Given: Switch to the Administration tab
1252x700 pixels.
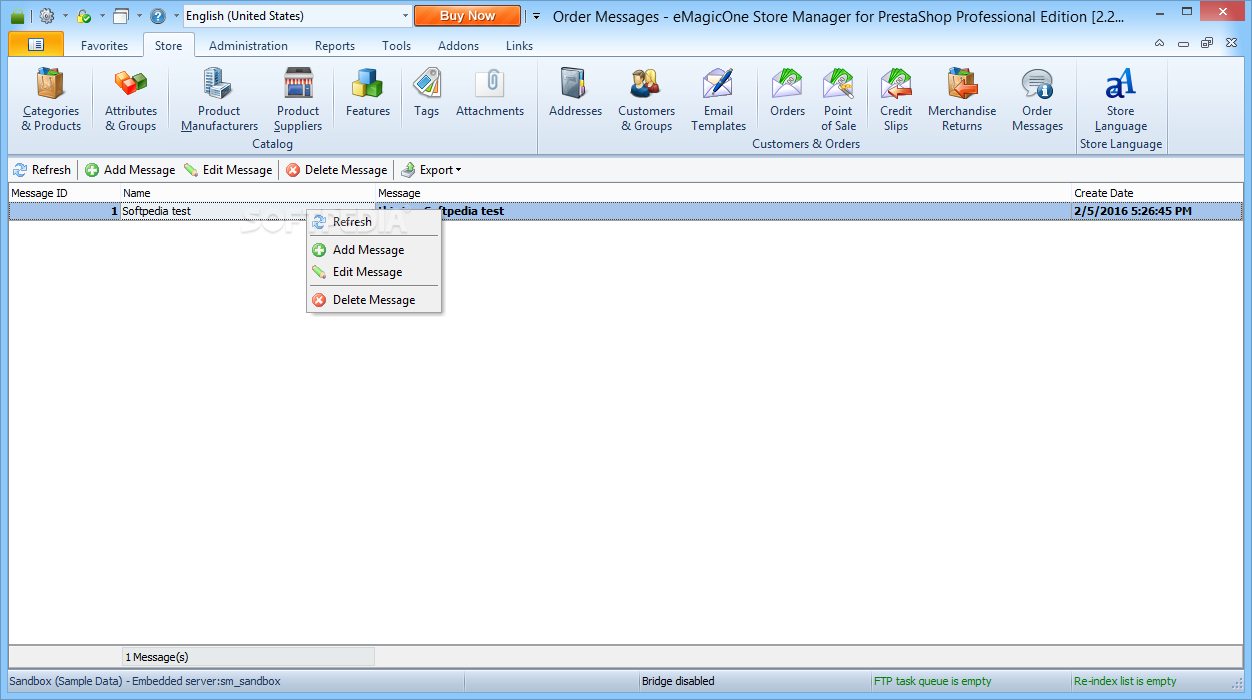Looking at the screenshot, I should click(x=248, y=46).
